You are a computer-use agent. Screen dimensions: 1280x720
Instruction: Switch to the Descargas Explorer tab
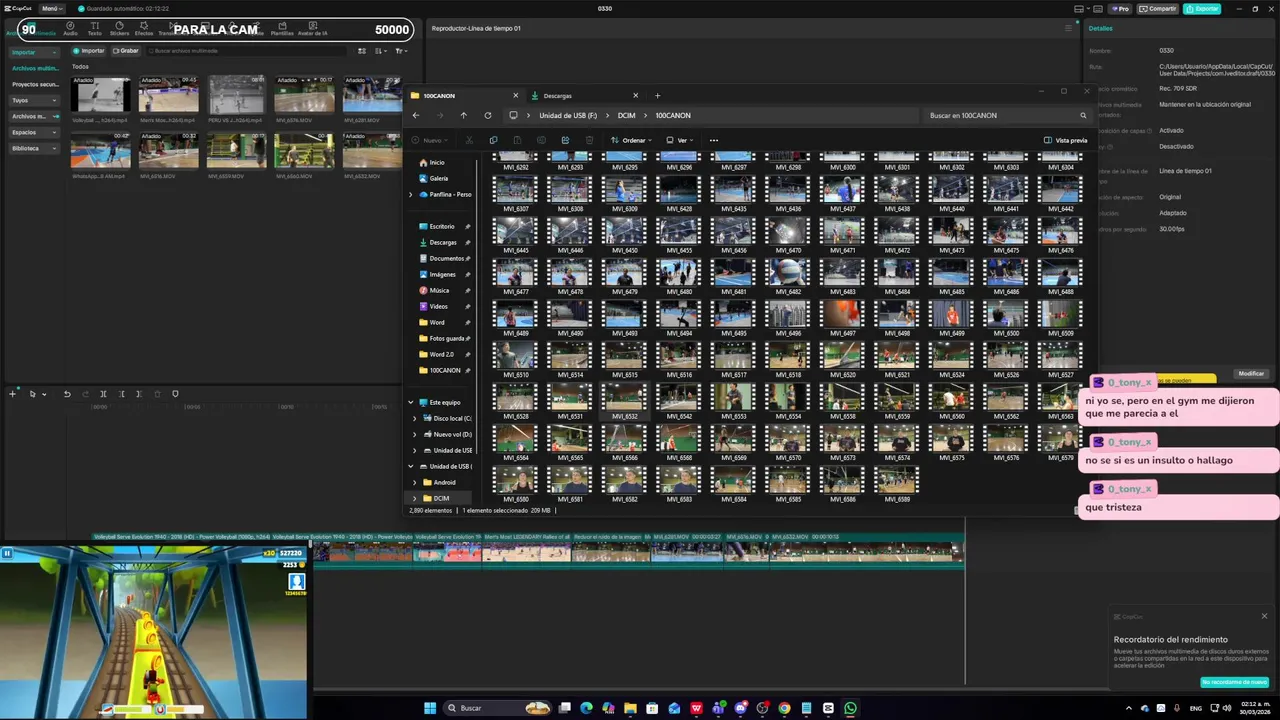[585, 96]
